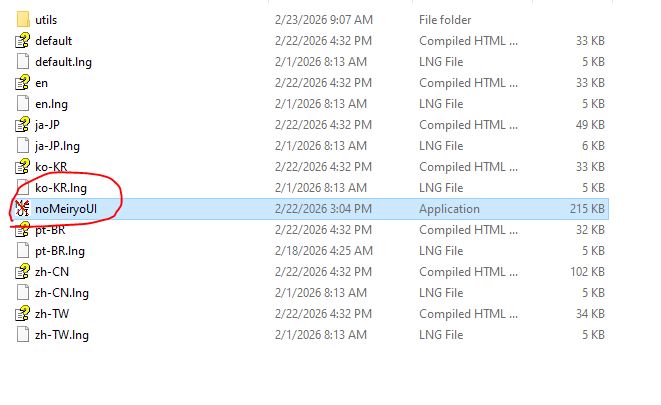661x405 pixels.
Task: Click the pt-BR.lng file icon
Action: (x=23, y=251)
